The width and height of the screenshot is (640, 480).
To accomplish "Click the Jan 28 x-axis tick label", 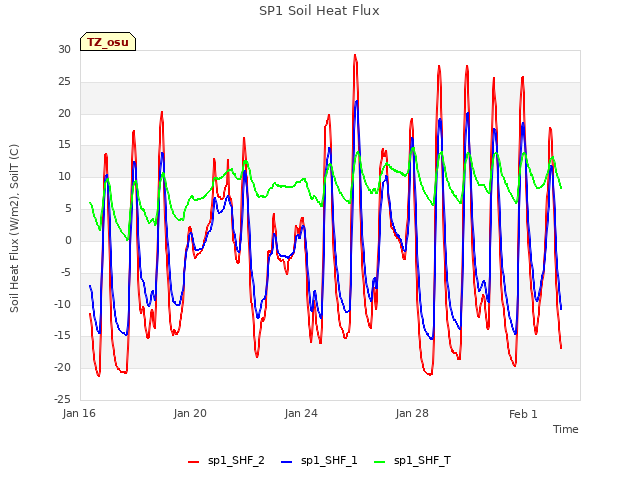I will 412,413.
